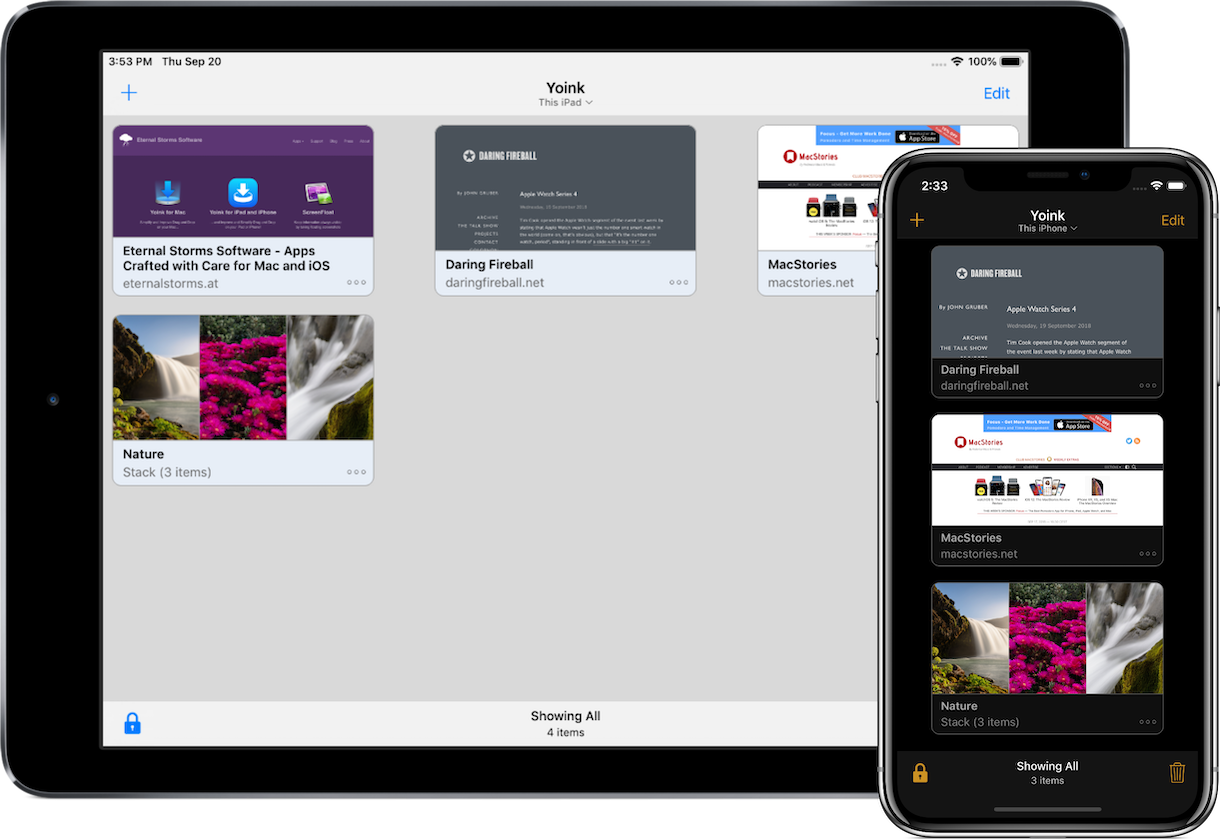Tap the iPhone Wi-Fi status icon
1220x840 pixels.
pyautogui.click(x=1157, y=186)
